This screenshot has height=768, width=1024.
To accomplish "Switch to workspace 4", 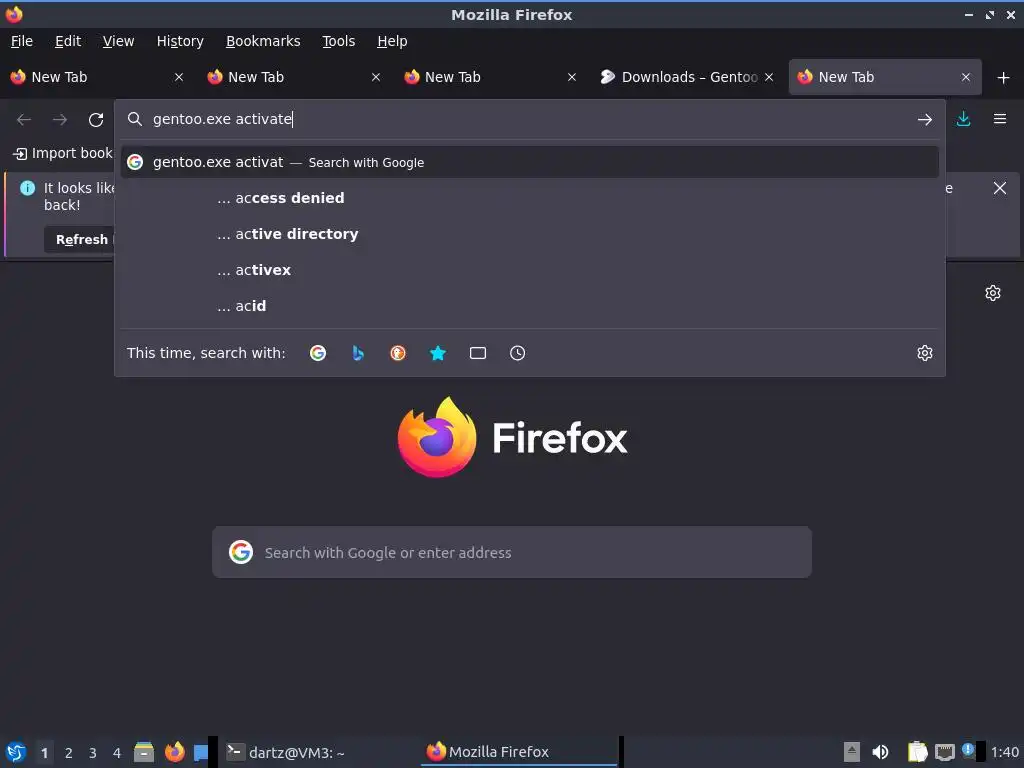I will (117, 753).
